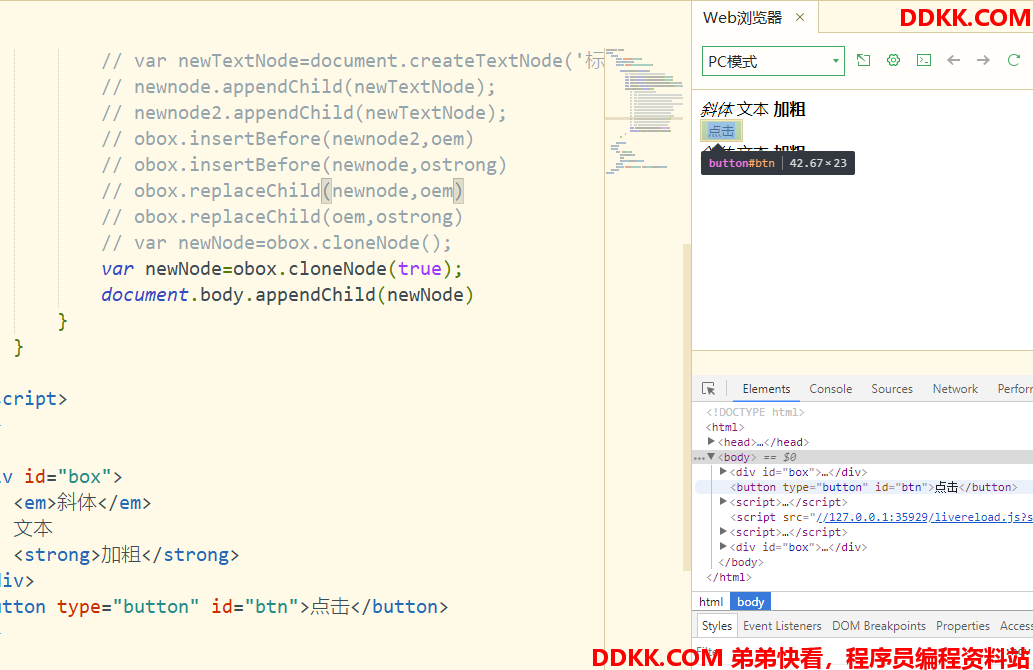Viewport: 1033px width, 670px height.
Task: Expand the div#box node directly above the closing body tag
Action: click(x=723, y=547)
